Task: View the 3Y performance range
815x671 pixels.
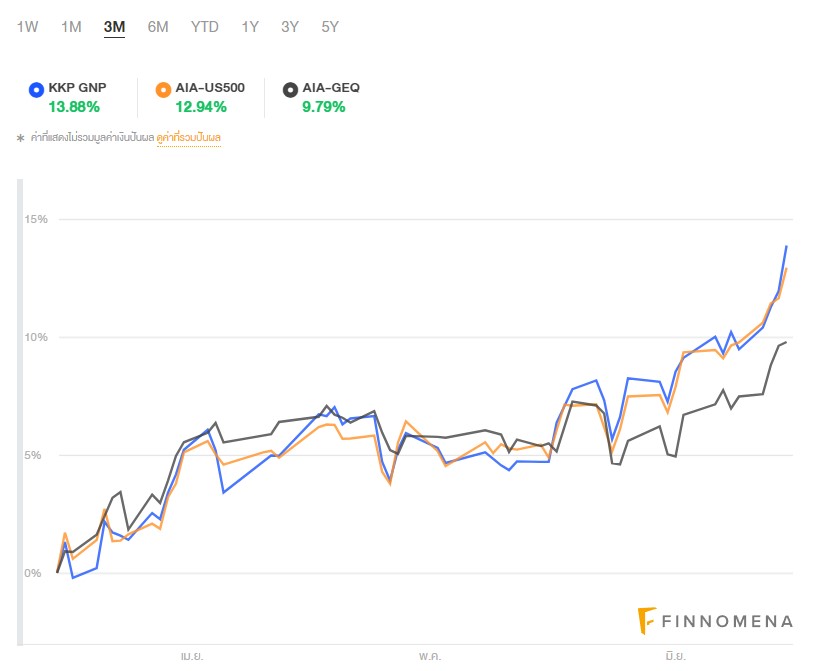Action: tap(290, 27)
